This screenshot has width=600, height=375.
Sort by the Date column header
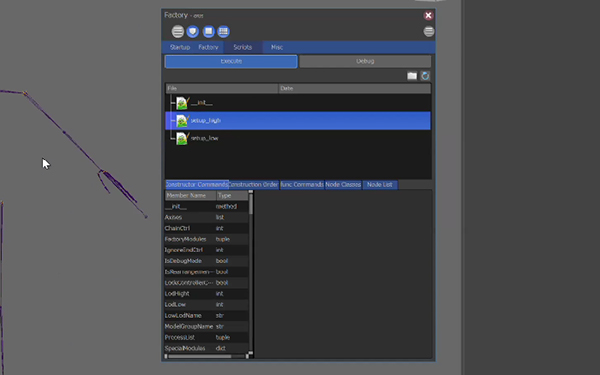(355, 88)
